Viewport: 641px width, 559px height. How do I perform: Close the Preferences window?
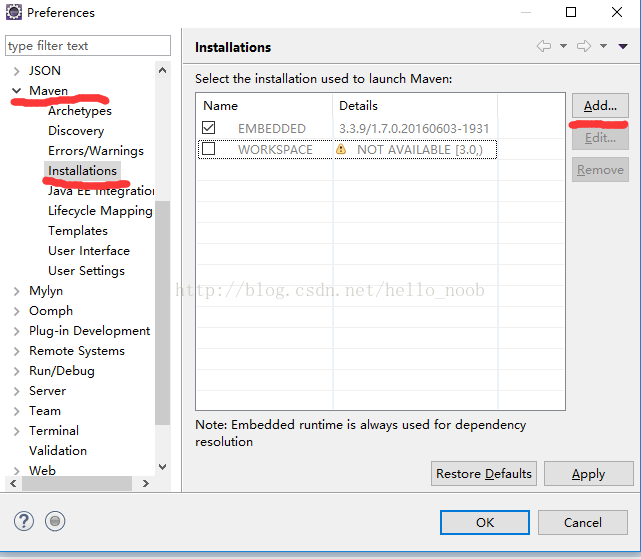pos(617,12)
